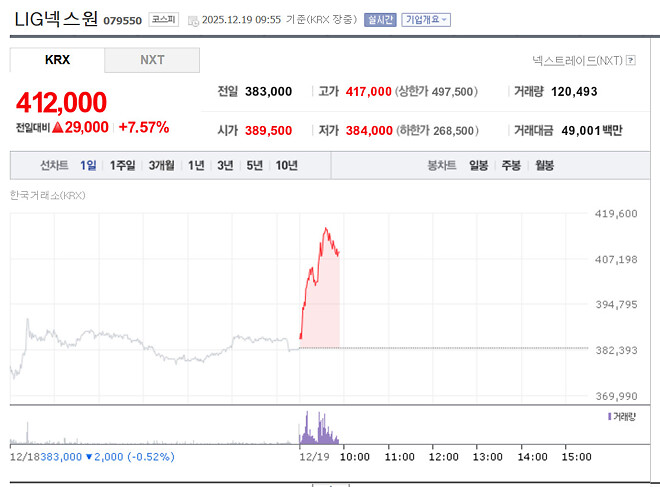660x487 pixels.
Task: Select the 3년 line chart period
Action: tap(225, 165)
